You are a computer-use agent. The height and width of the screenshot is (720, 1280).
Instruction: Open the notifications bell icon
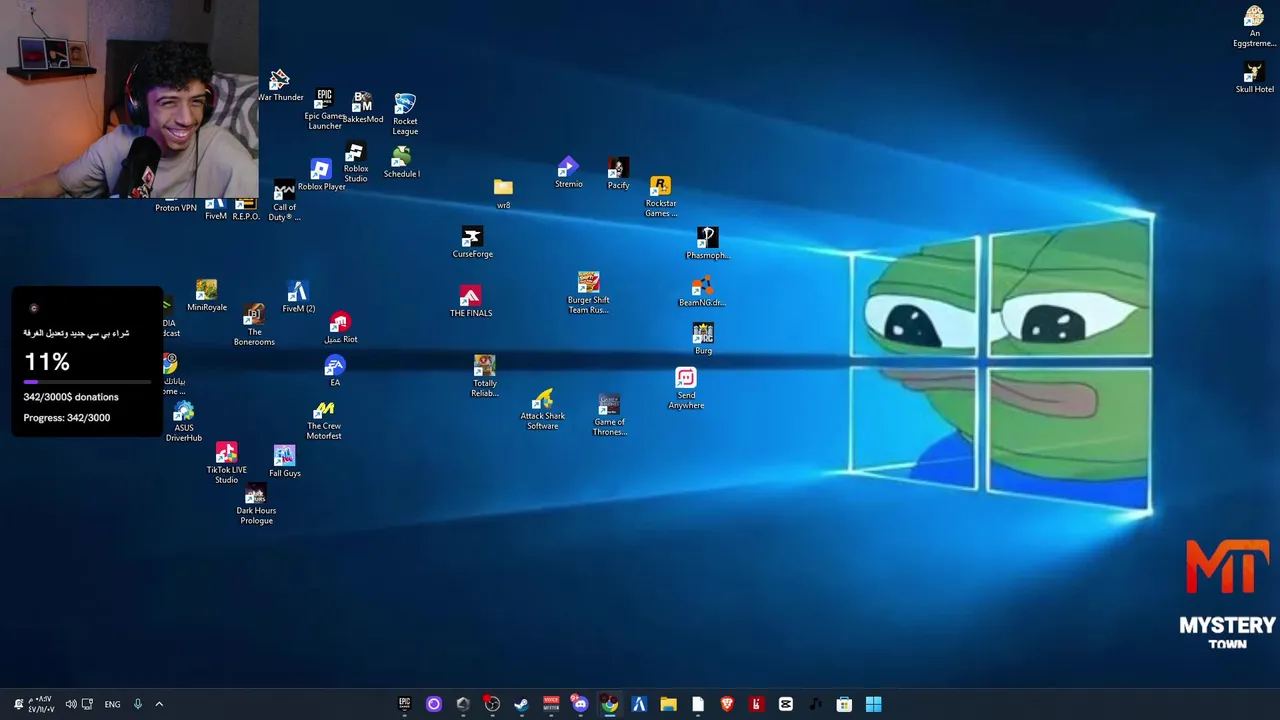coord(18,704)
